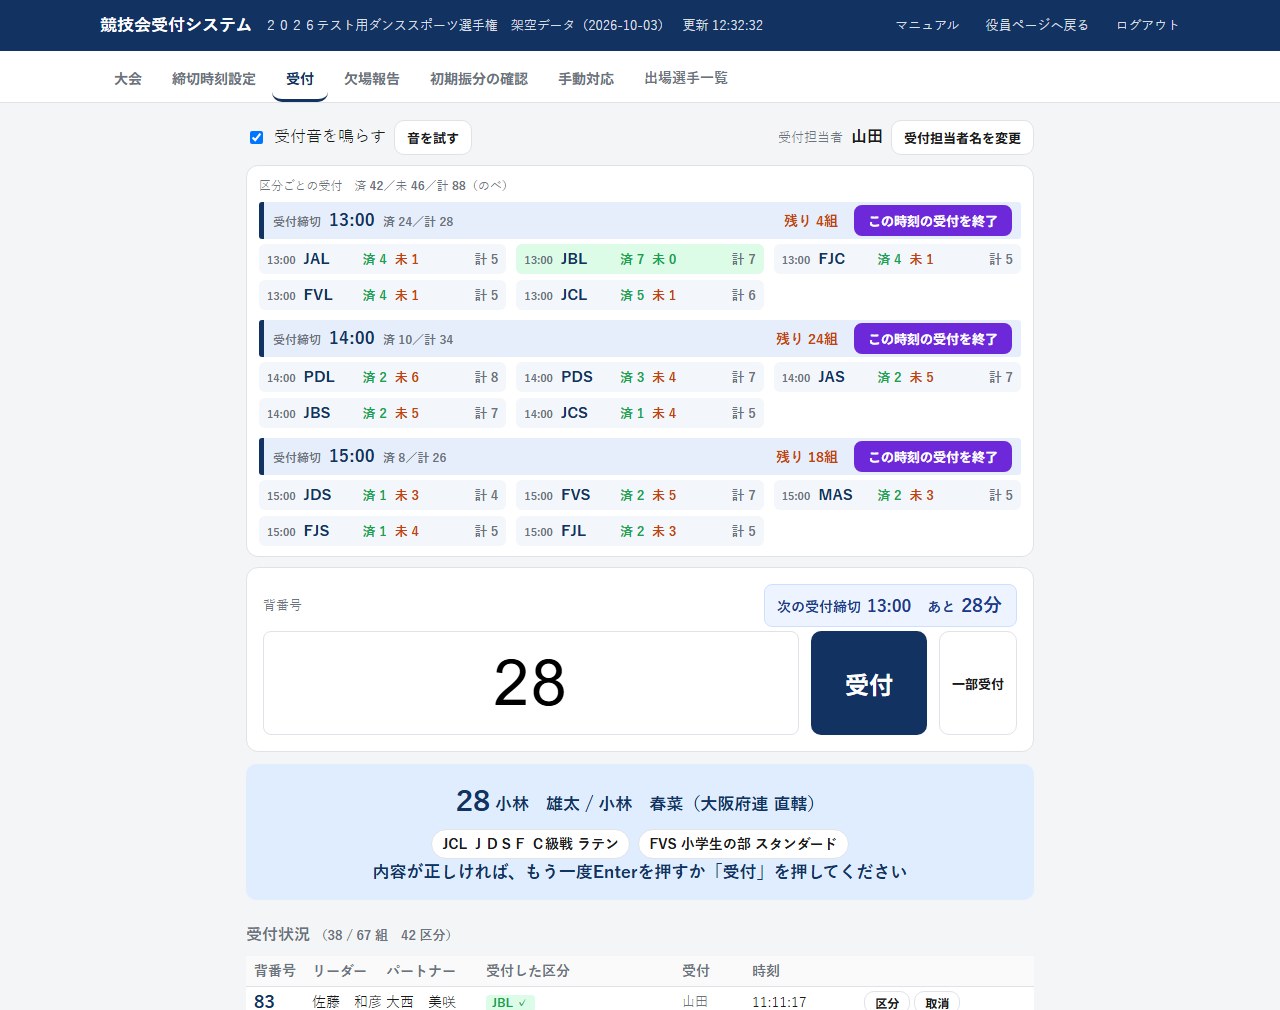Click the large 受付 submit button

tap(869, 683)
